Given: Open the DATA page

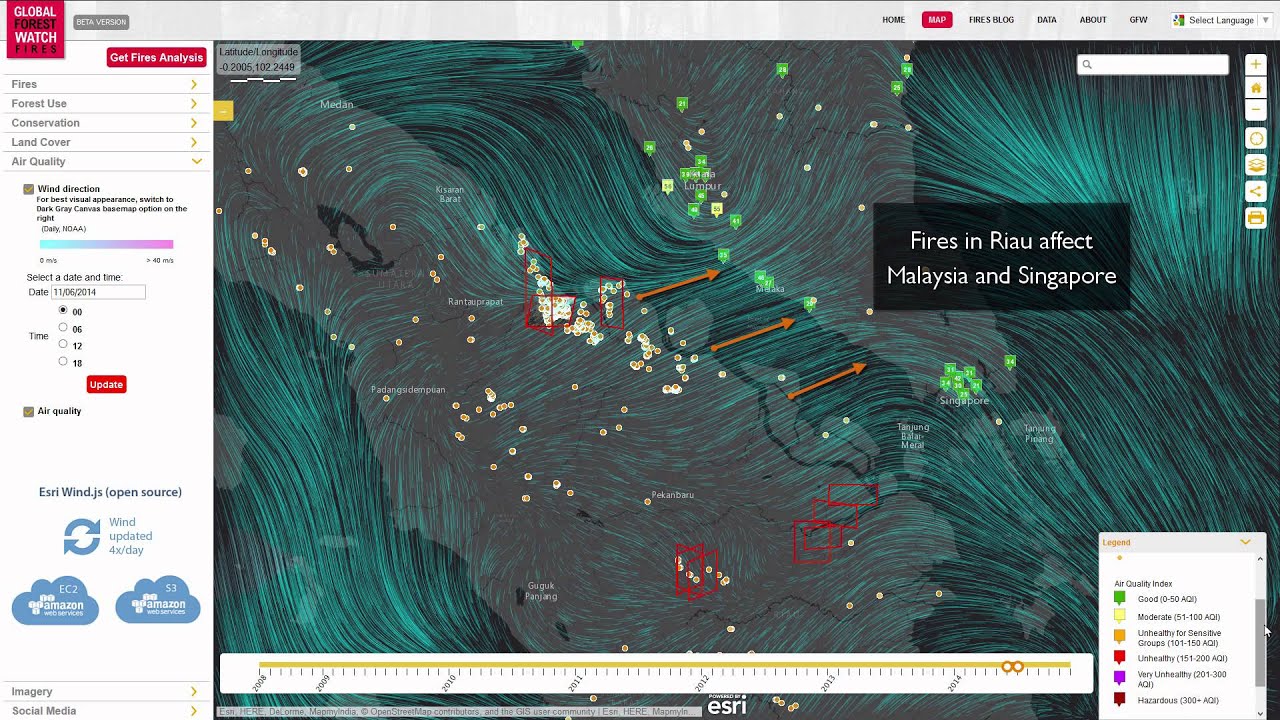Looking at the screenshot, I should (1047, 20).
